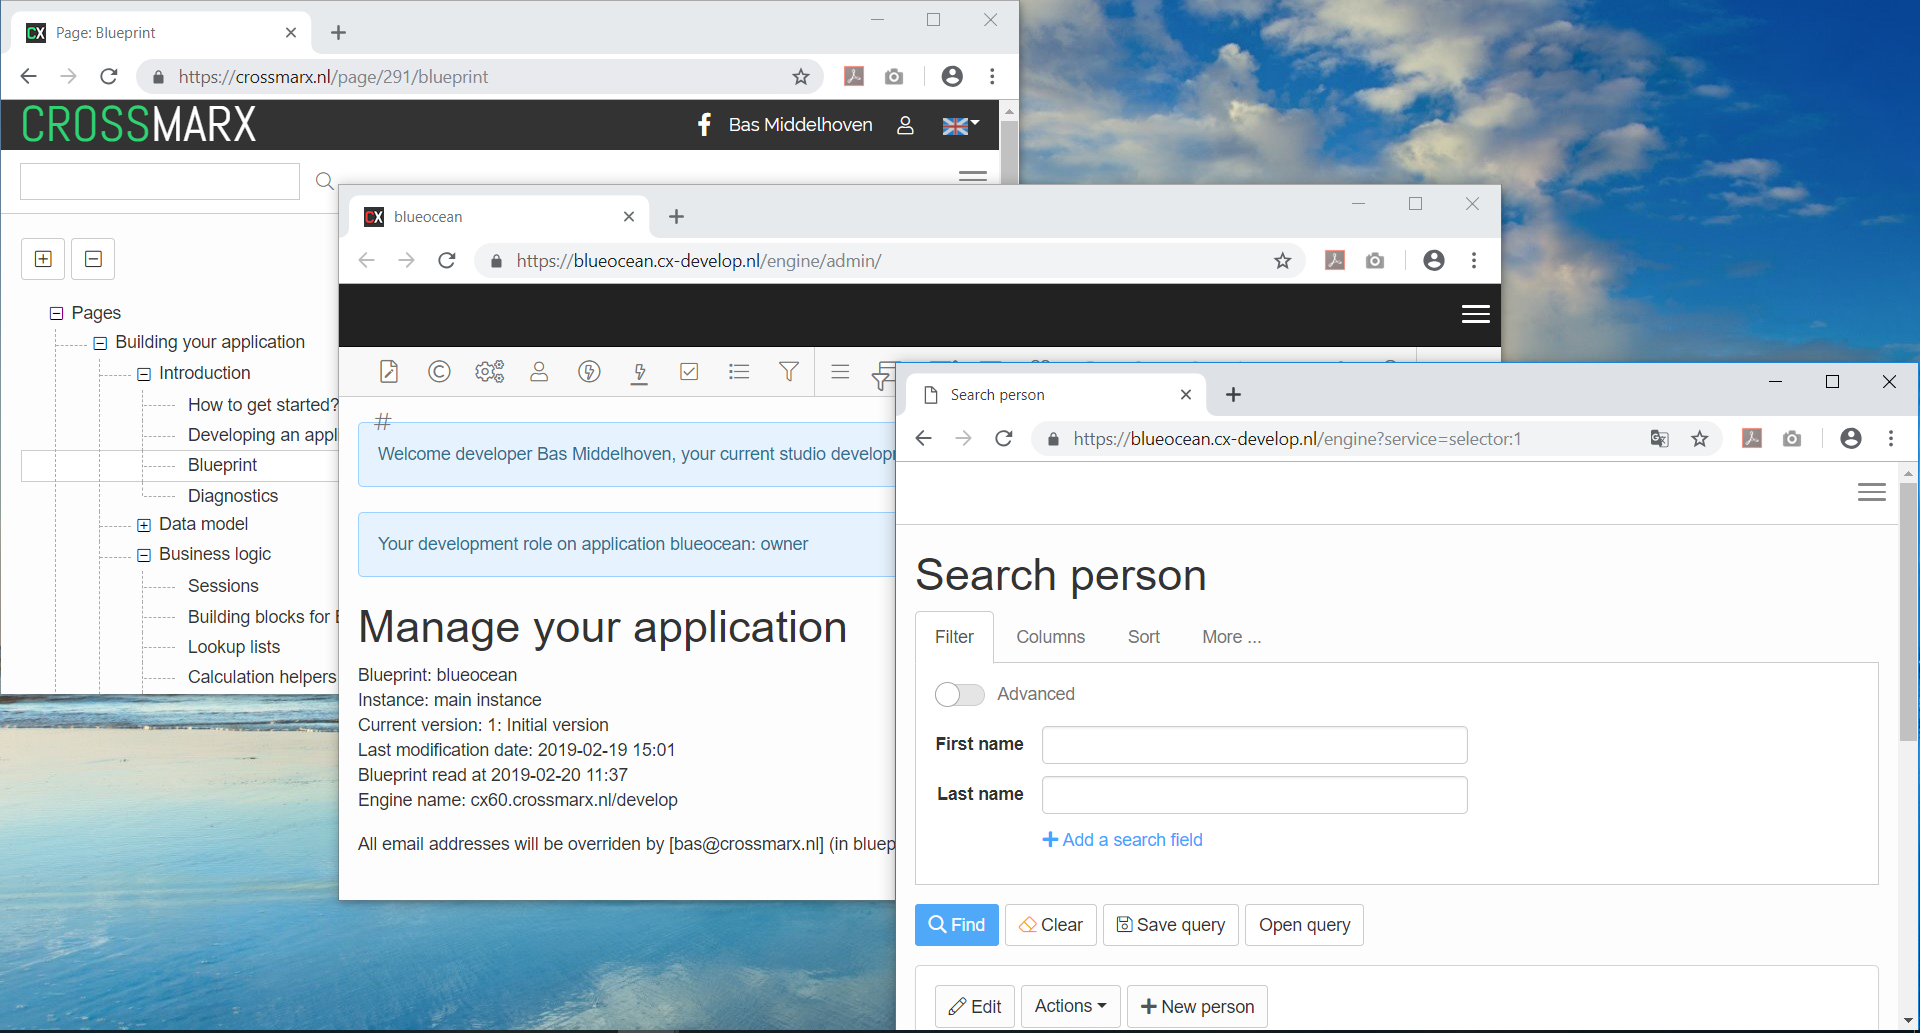Click the Add a search field link

1122,840
